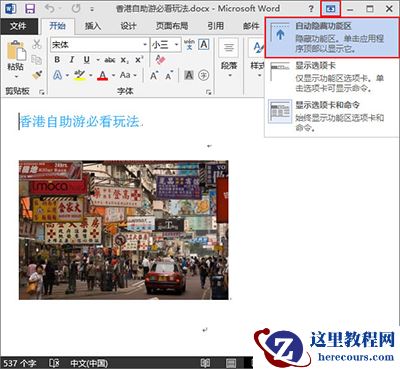Click the Word application icon

point(10,9)
